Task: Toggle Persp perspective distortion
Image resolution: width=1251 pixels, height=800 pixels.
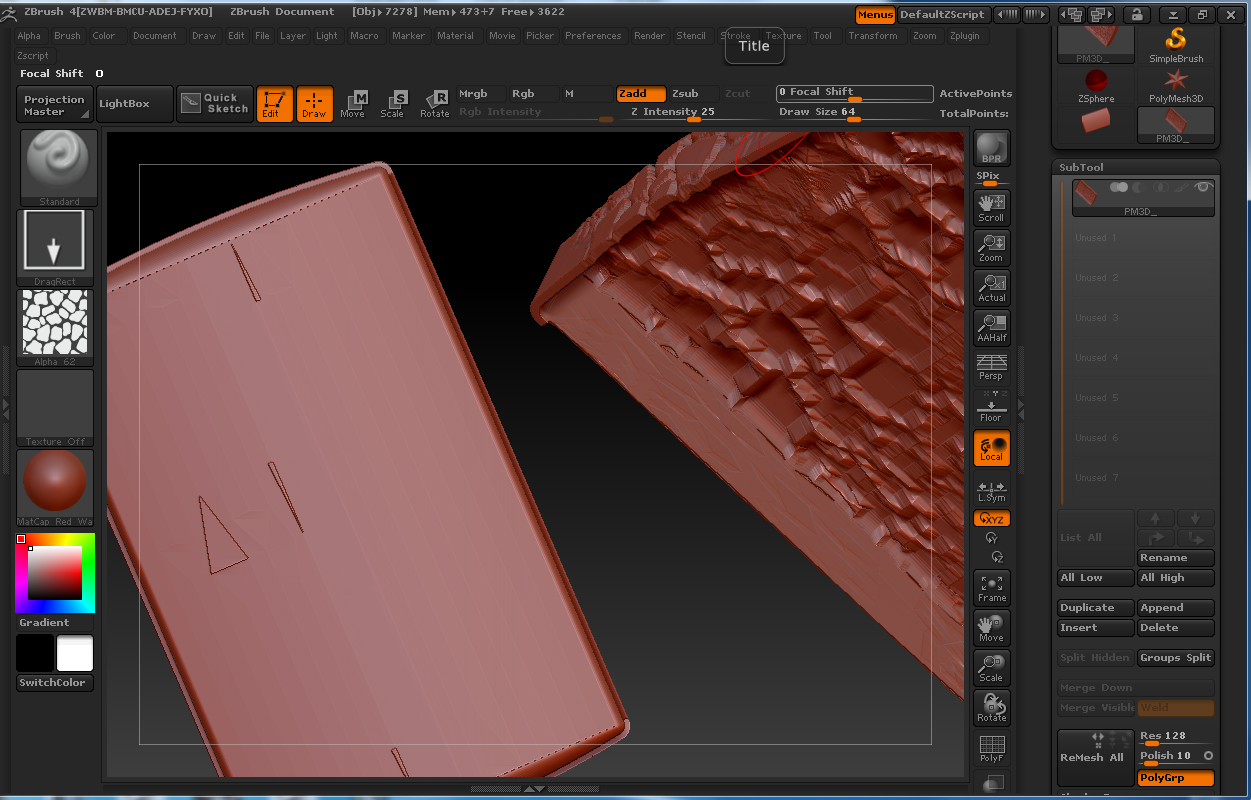Action: [991, 367]
